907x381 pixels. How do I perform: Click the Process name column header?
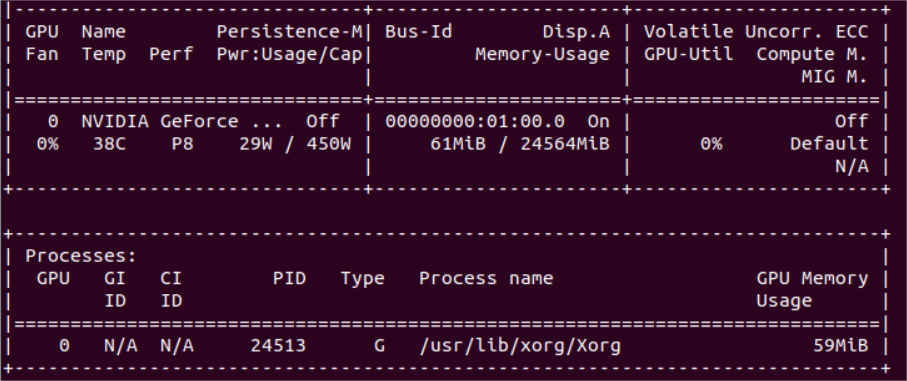(486, 278)
